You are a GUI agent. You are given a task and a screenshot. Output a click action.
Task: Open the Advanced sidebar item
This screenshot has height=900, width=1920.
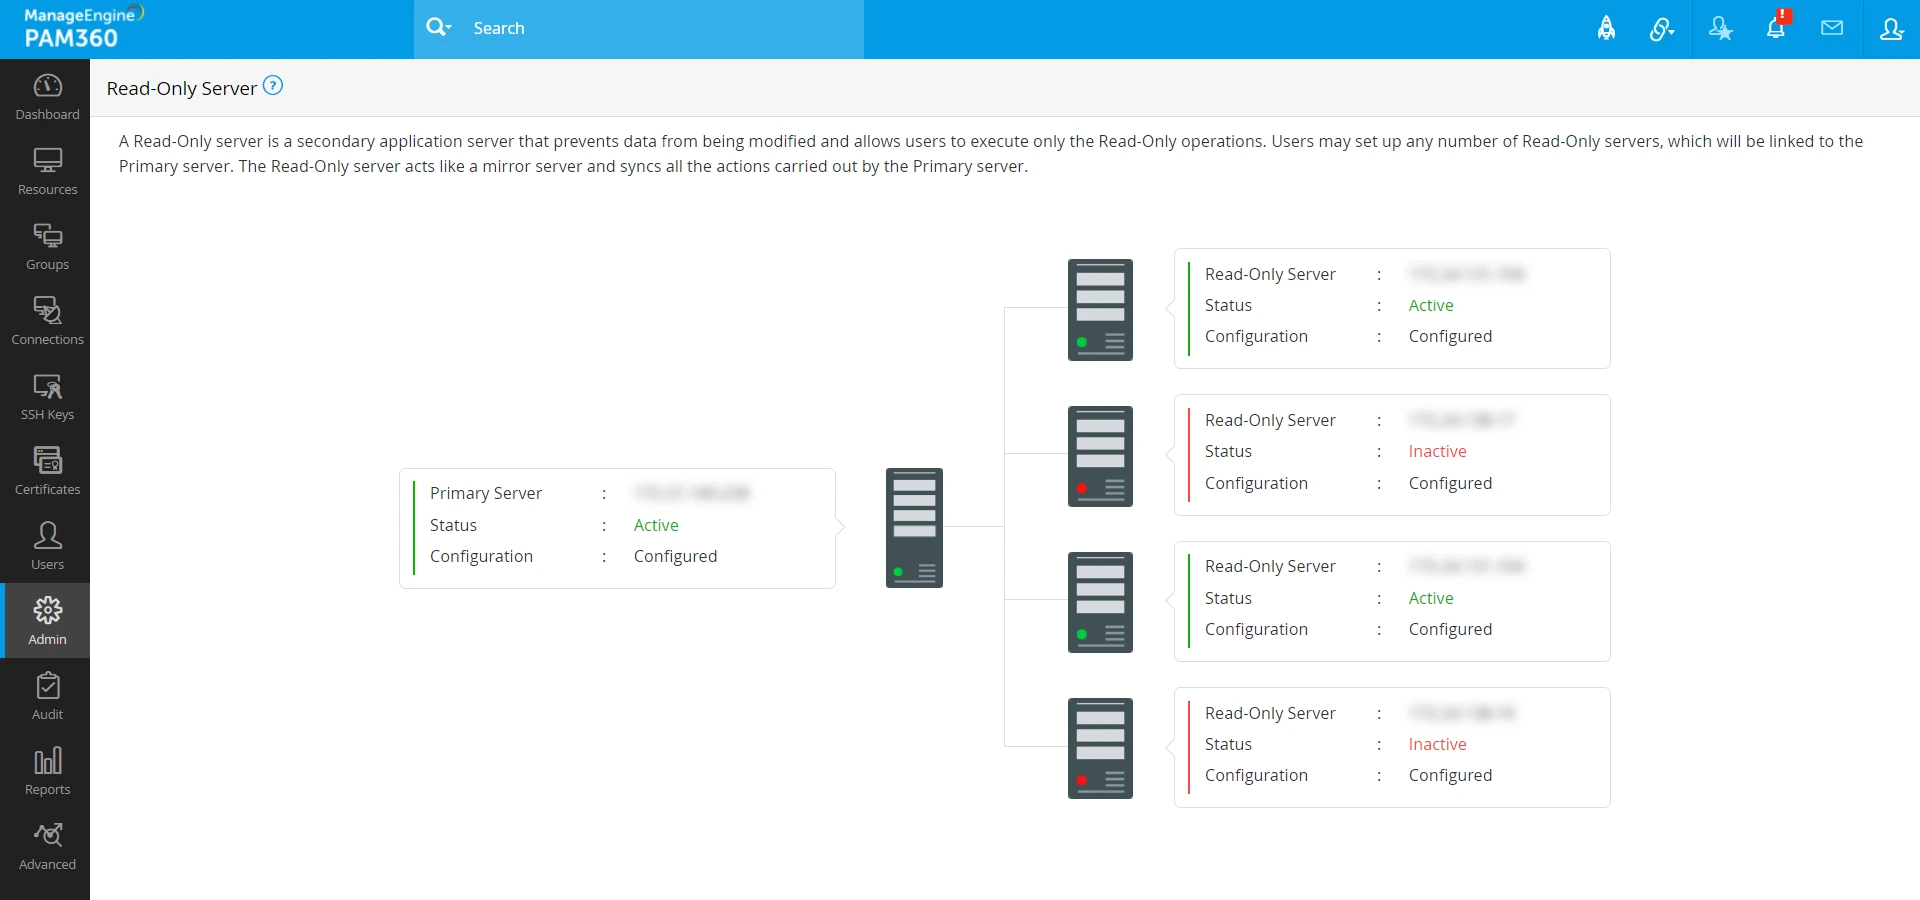point(47,847)
